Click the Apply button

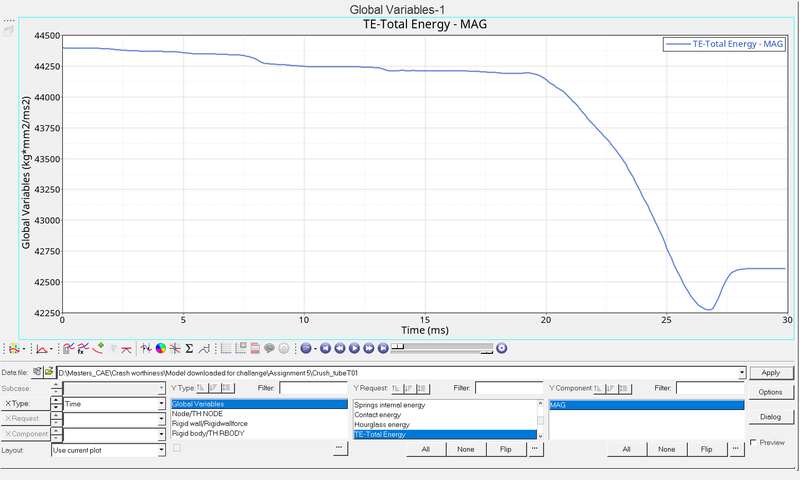tap(770, 372)
